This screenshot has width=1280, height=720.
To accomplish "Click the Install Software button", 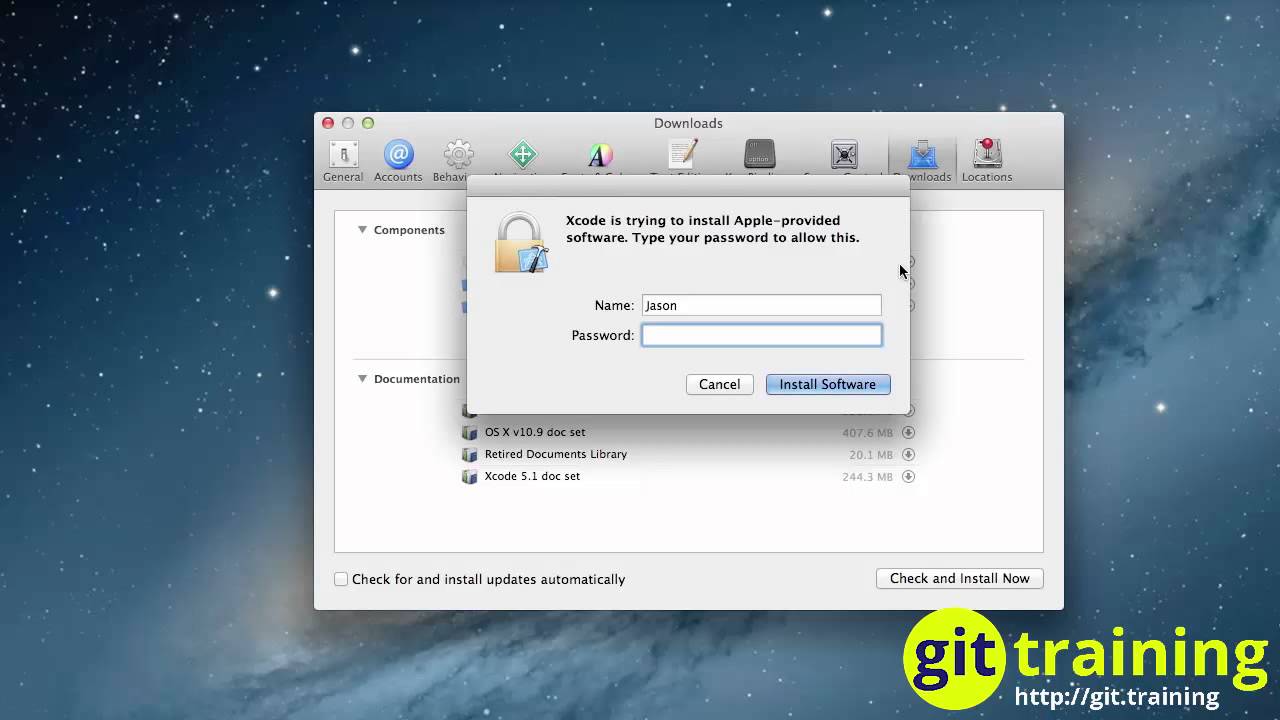I will (x=828, y=384).
